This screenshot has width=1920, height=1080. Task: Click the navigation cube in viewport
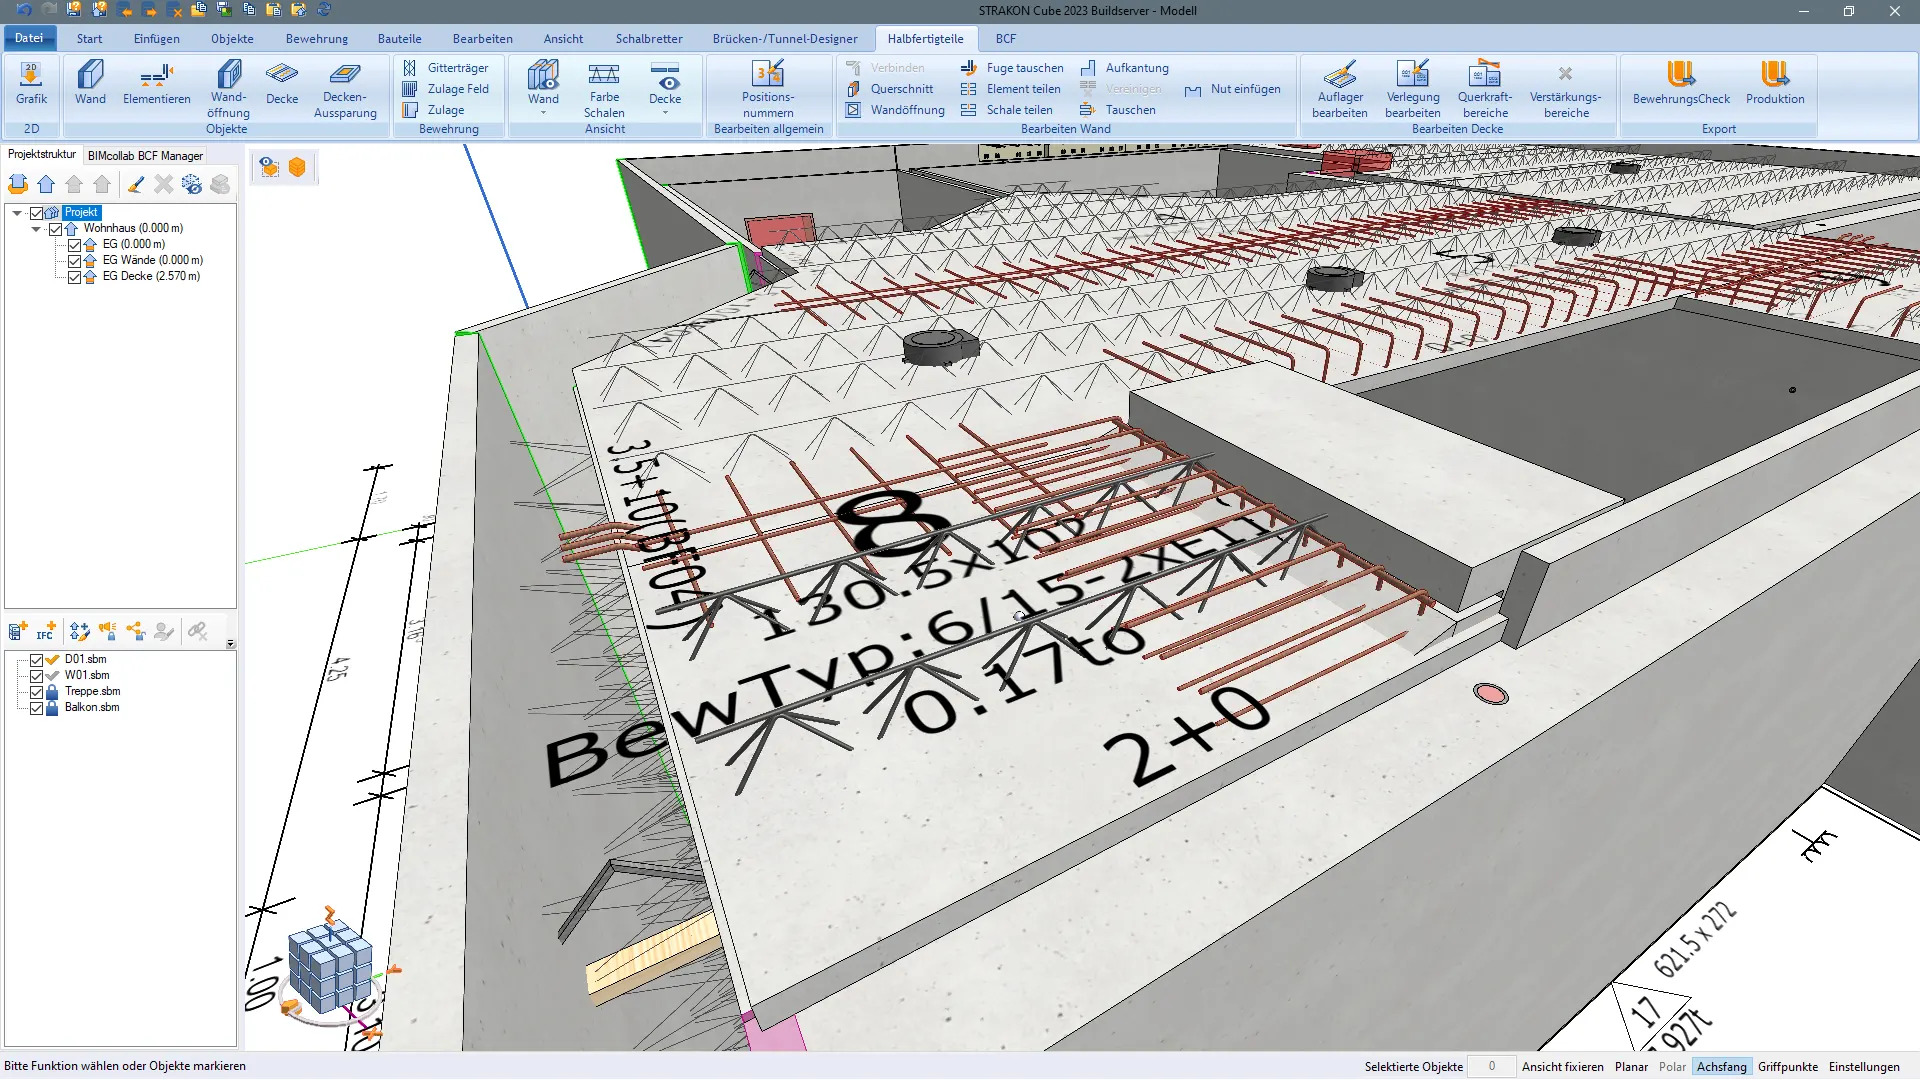tap(330, 966)
